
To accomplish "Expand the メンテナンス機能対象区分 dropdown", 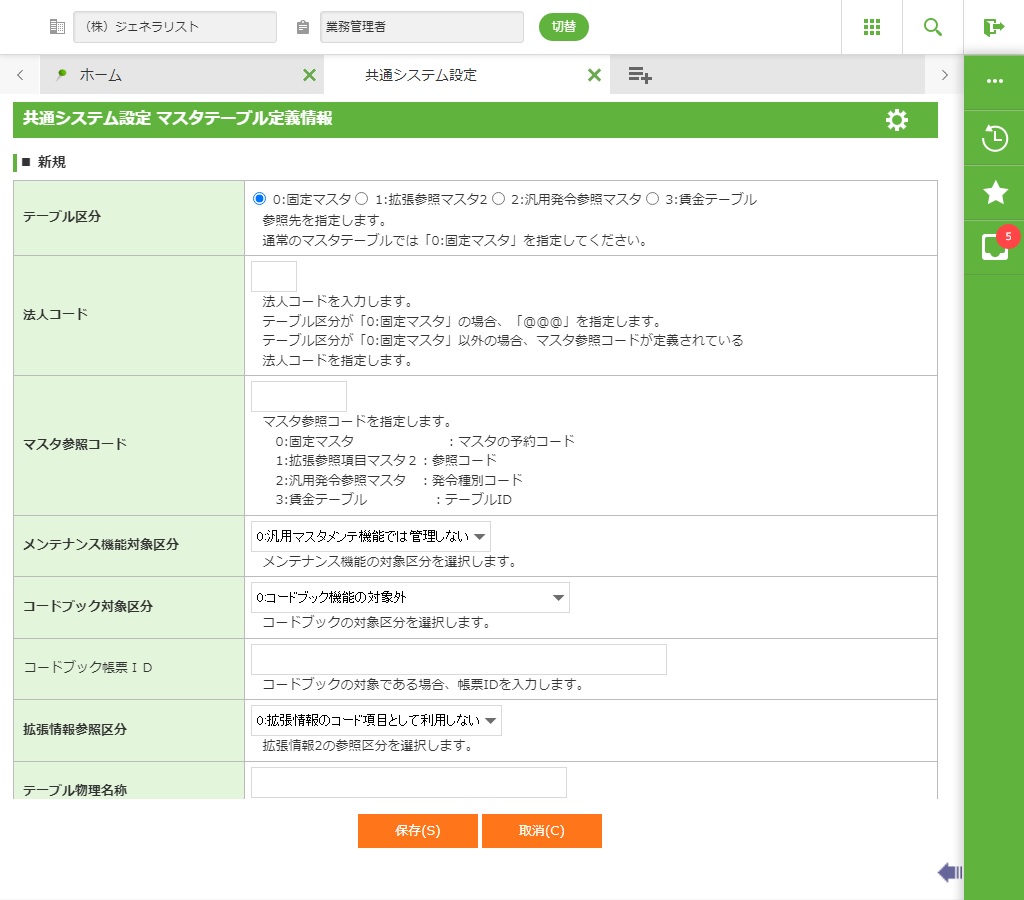I will click(x=371, y=537).
